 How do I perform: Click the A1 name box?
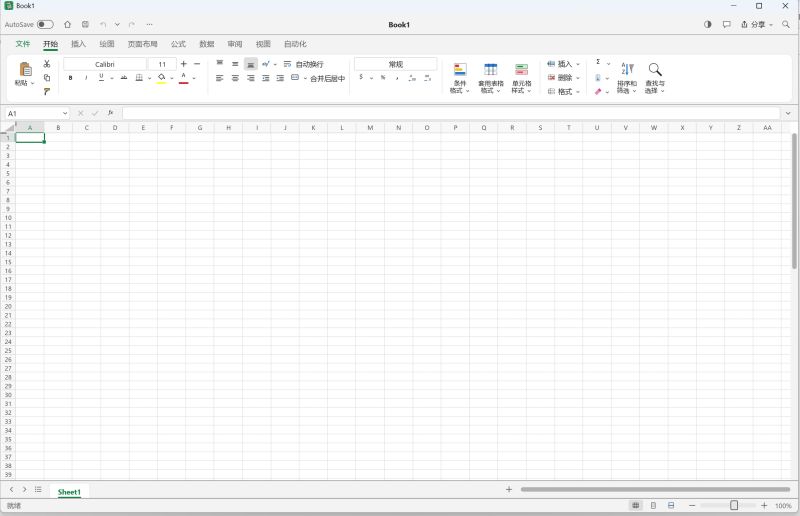click(x=37, y=113)
